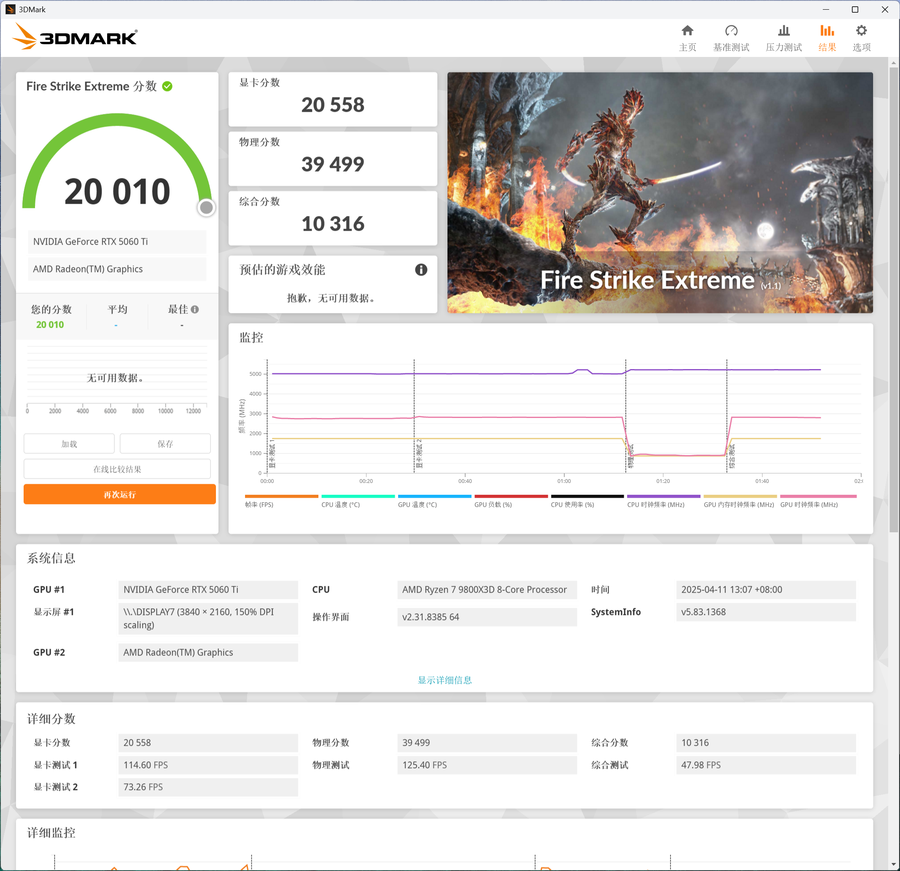Viewport: 900px width, 871px height.
Task: Click the 保存 button
Action: pyautogui.click(x=165, y=444)
